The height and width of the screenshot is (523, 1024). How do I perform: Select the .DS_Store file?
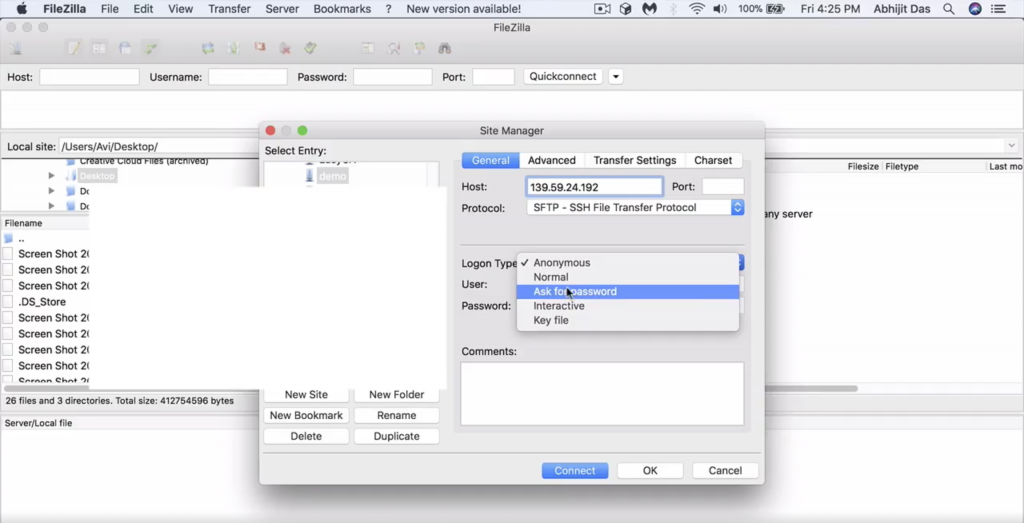[42, 302]
